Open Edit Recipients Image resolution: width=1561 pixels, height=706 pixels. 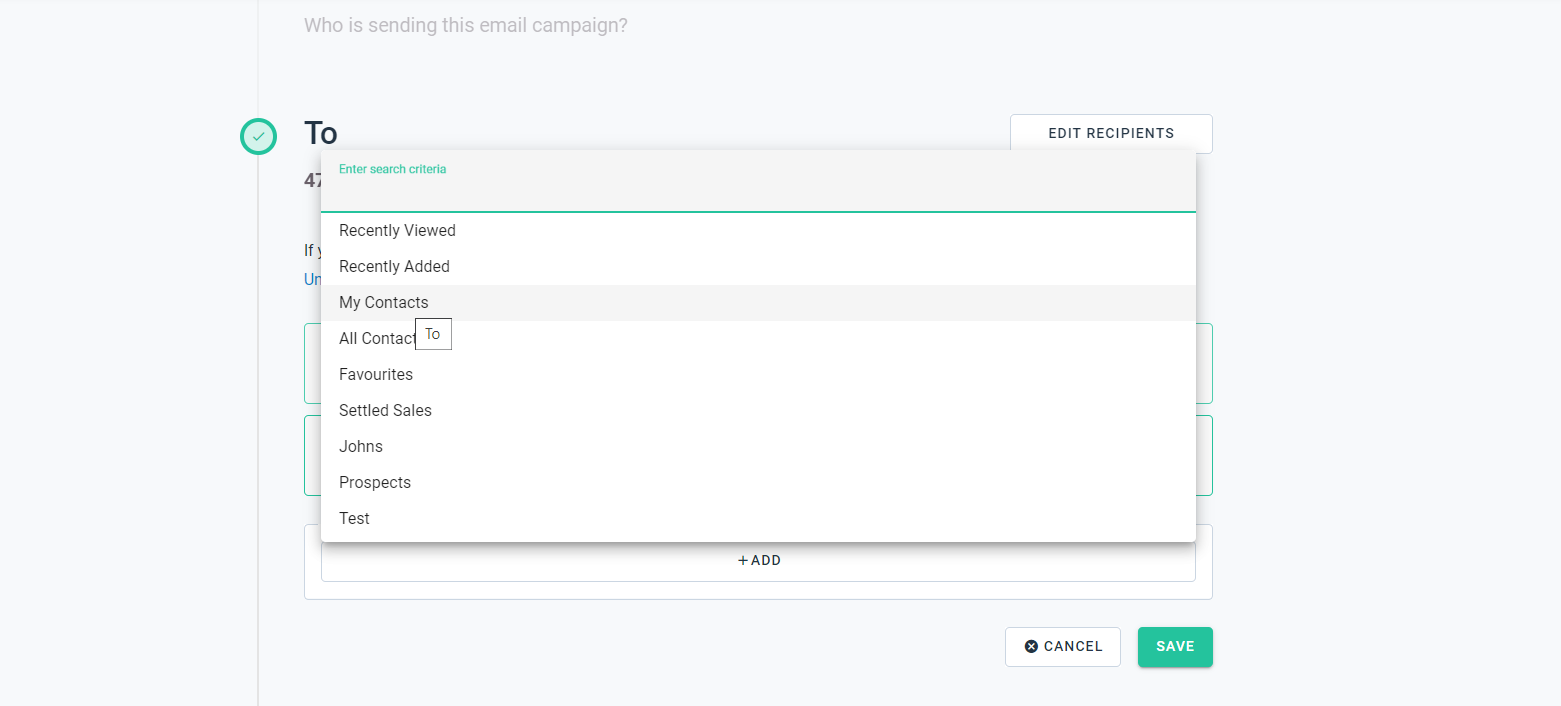click(1111, 133)
